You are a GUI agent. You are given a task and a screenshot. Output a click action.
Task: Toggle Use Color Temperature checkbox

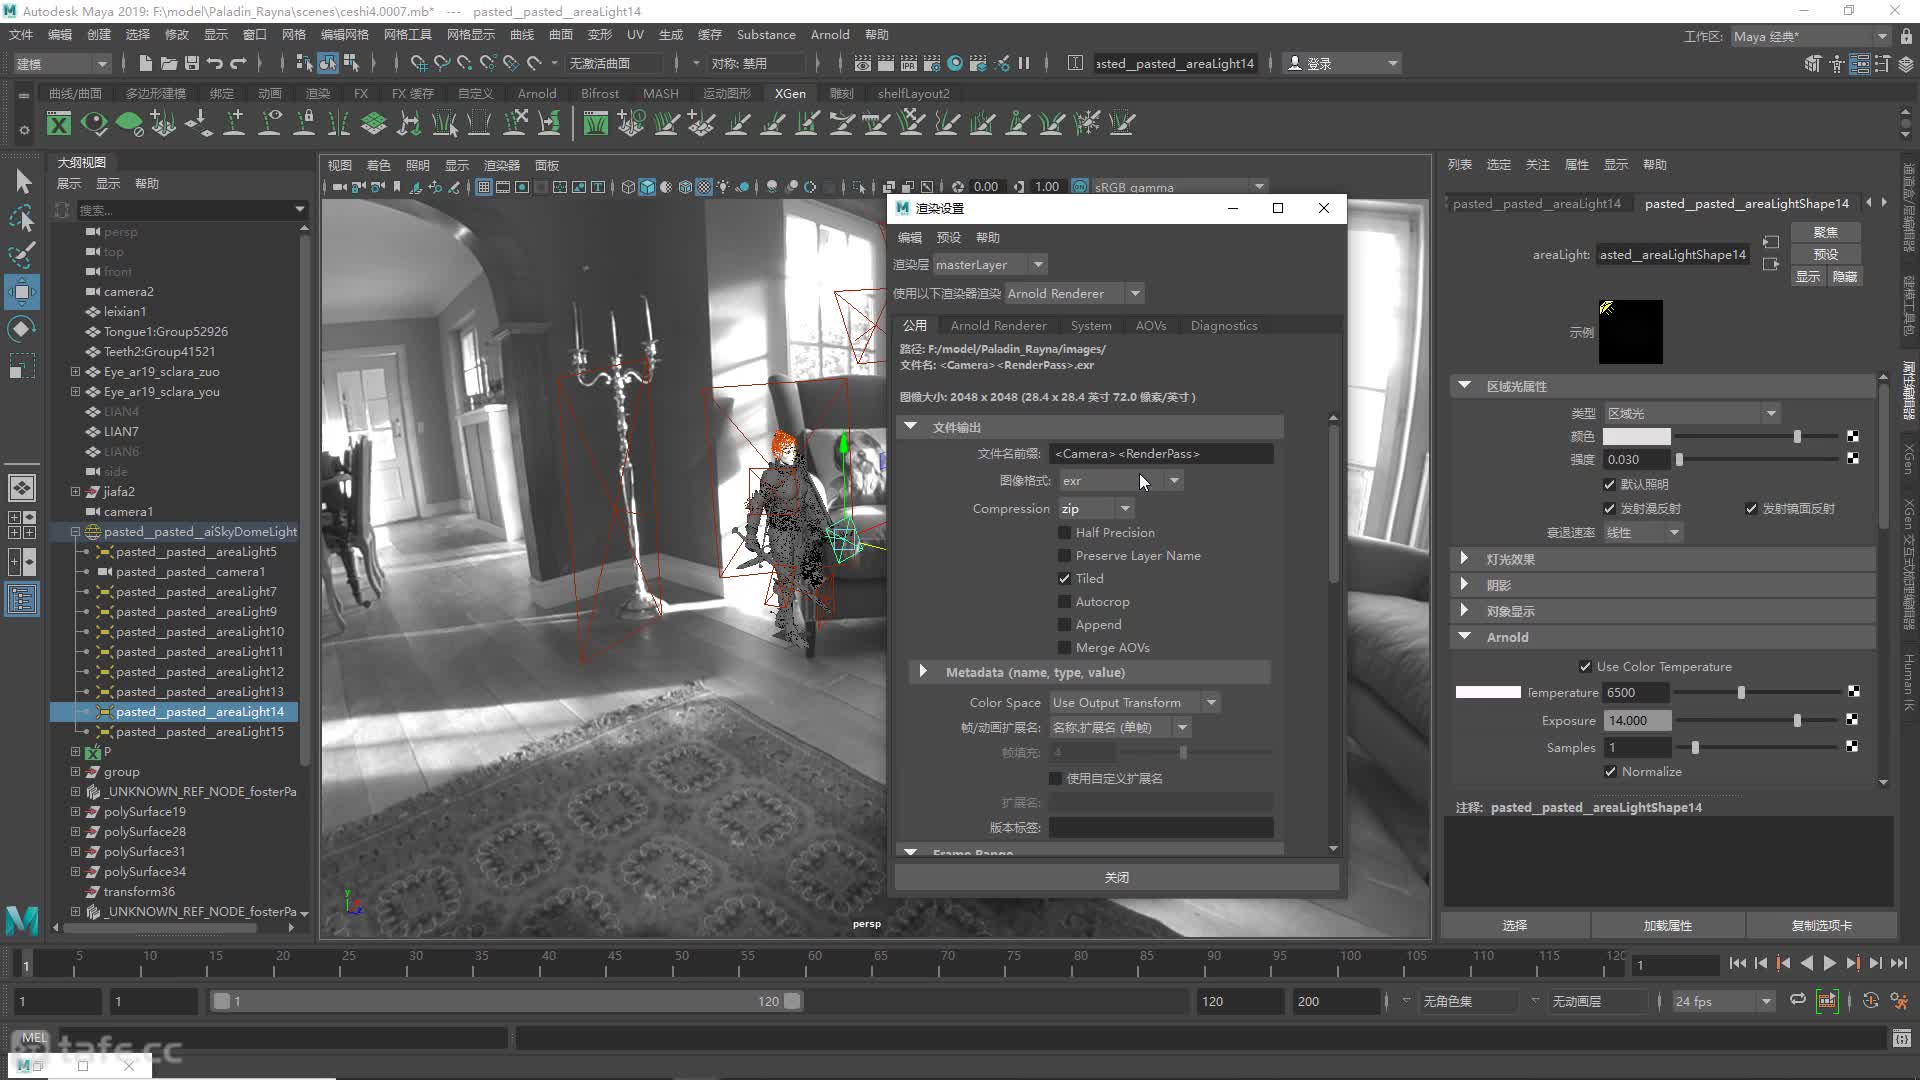(1585, 667)
